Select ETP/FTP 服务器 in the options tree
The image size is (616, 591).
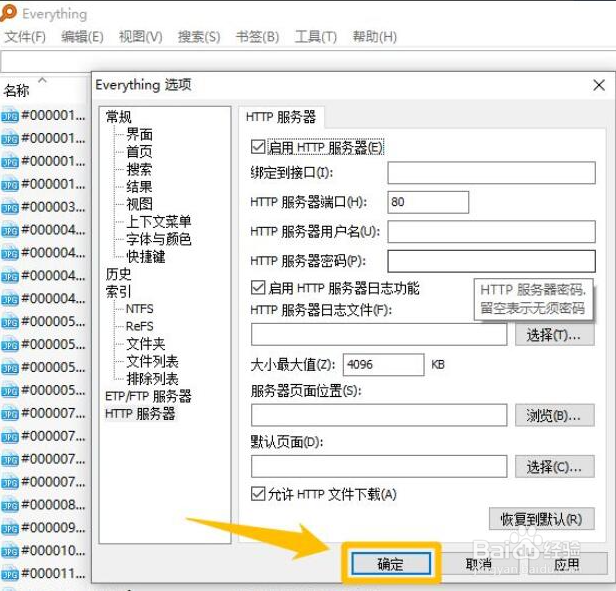[x=148, y=396]
